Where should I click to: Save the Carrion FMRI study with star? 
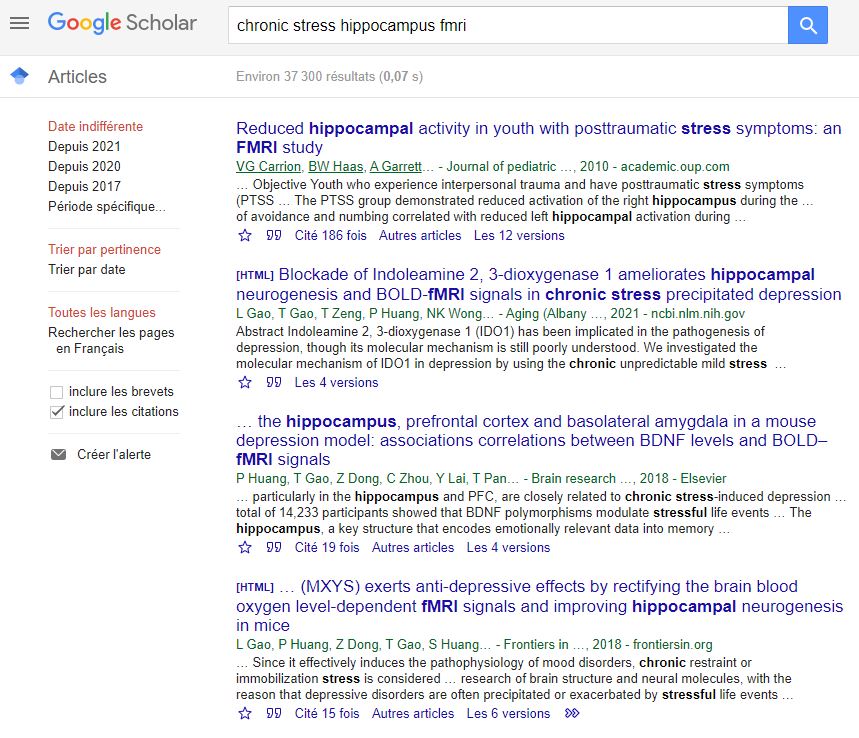pyautogui.click(x=245, y=236)
